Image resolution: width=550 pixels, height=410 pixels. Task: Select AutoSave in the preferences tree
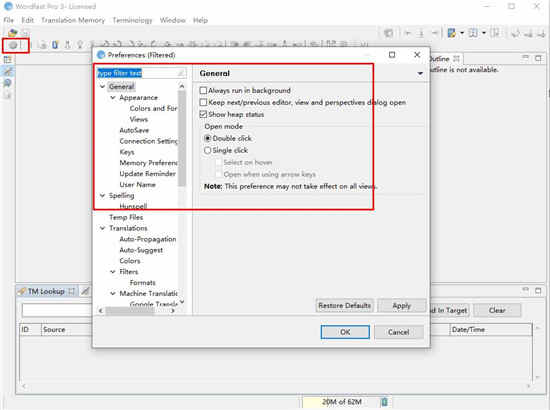click(134, 130)
